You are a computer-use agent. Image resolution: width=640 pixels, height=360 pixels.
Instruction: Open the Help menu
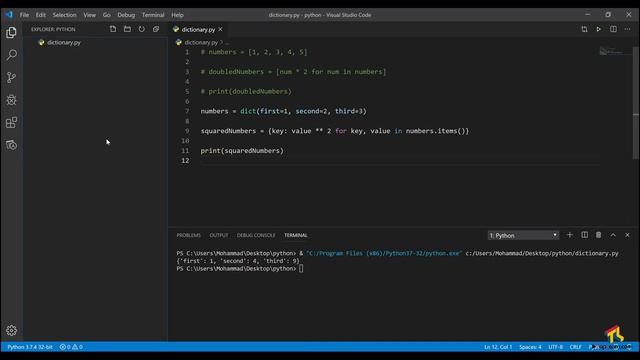pyautogui.click(x=177, y=15)
